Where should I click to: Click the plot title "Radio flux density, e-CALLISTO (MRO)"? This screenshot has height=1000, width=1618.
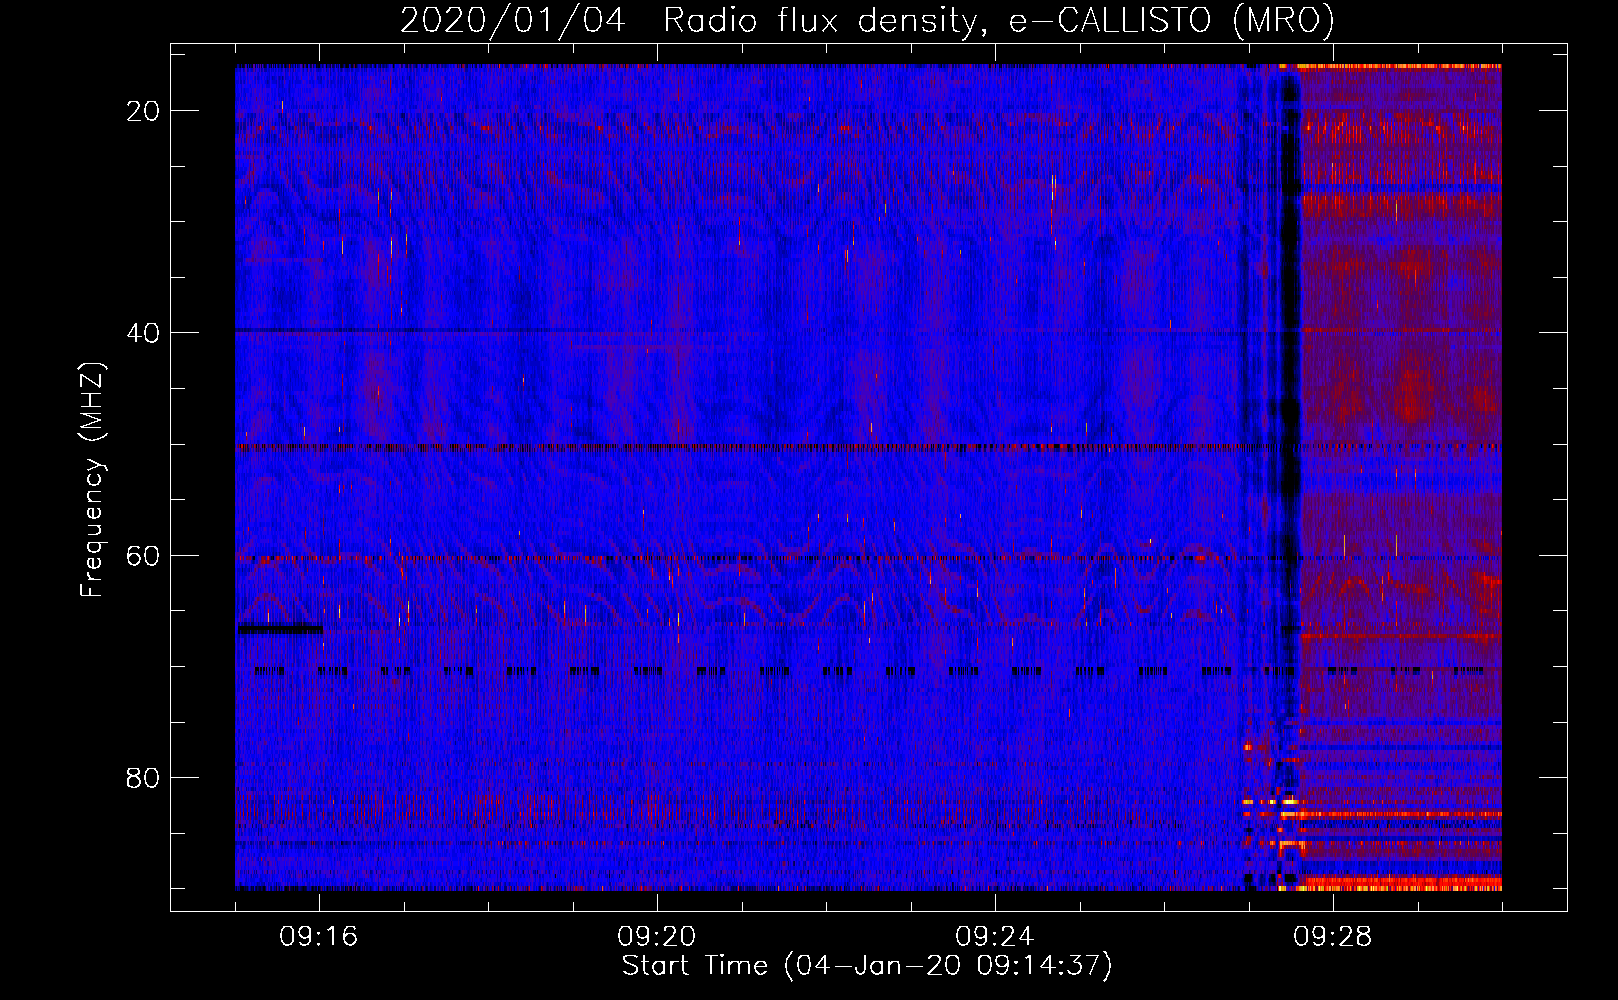pyautogui.click(x=998, y=20)
